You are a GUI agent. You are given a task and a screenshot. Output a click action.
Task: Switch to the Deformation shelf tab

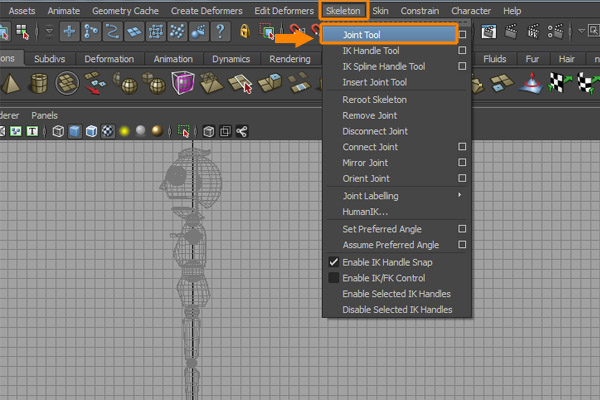pos(109,58)
